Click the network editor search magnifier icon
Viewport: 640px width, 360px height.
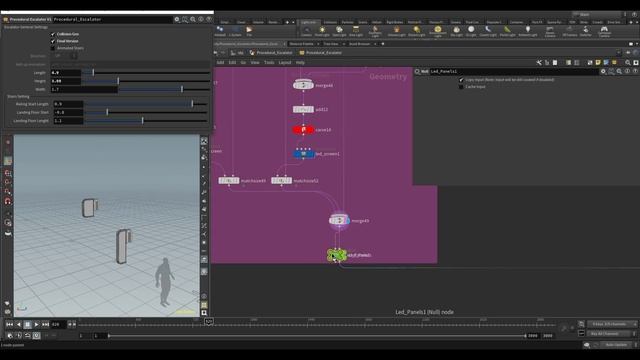point(628,62)
